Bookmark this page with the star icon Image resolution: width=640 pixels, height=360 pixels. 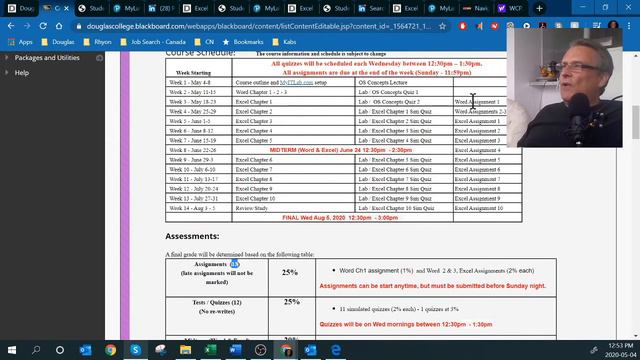coord(442,26)
